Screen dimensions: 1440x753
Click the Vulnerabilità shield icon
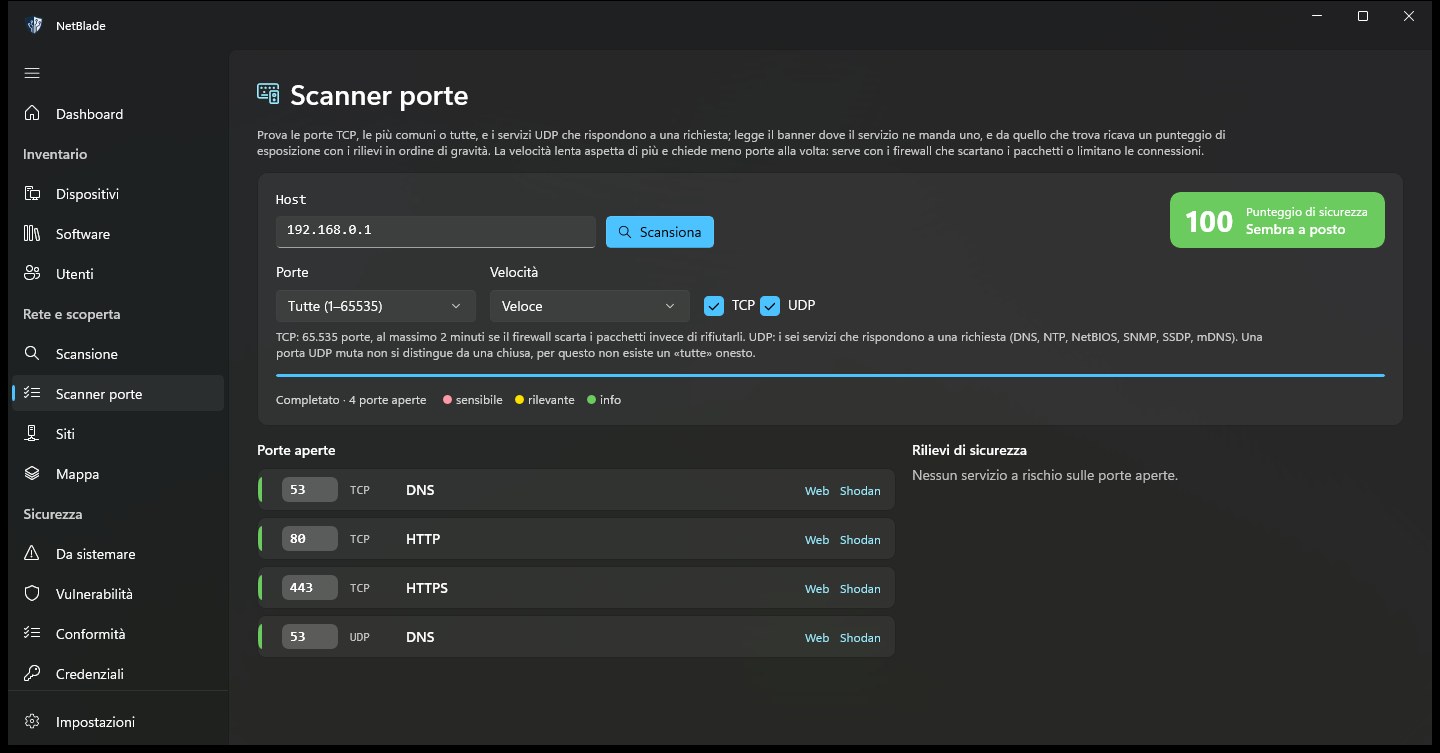[x=32, y=594]
